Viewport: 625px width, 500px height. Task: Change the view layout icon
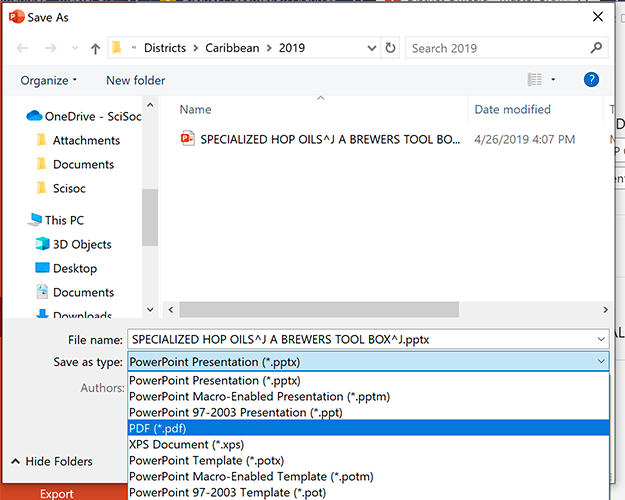(535, 79)
